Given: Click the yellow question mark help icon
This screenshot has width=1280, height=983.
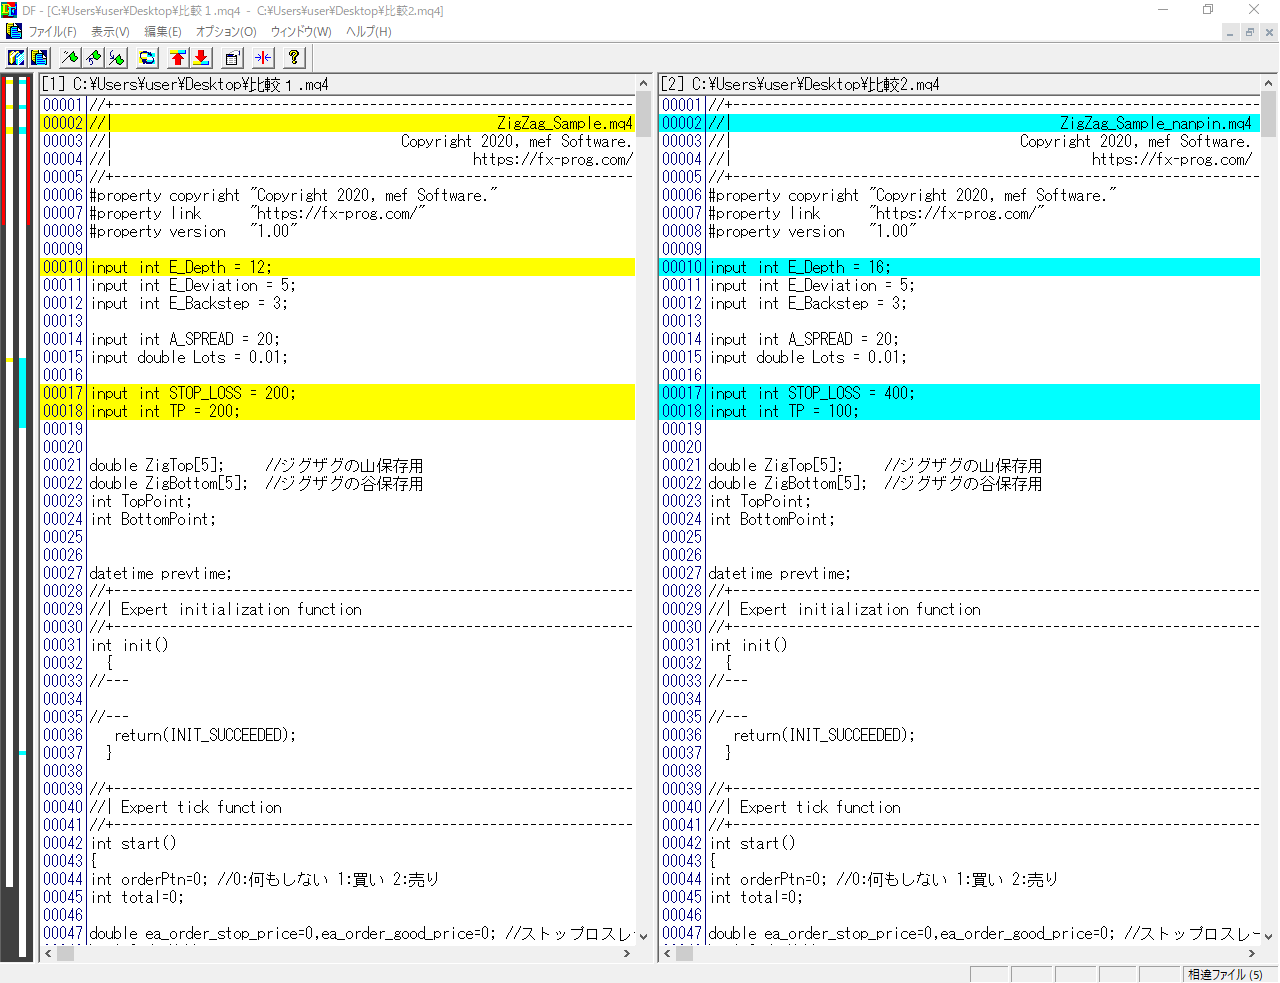Looking at the screenshot, I should pyautogui.click(x=294, y=58).
